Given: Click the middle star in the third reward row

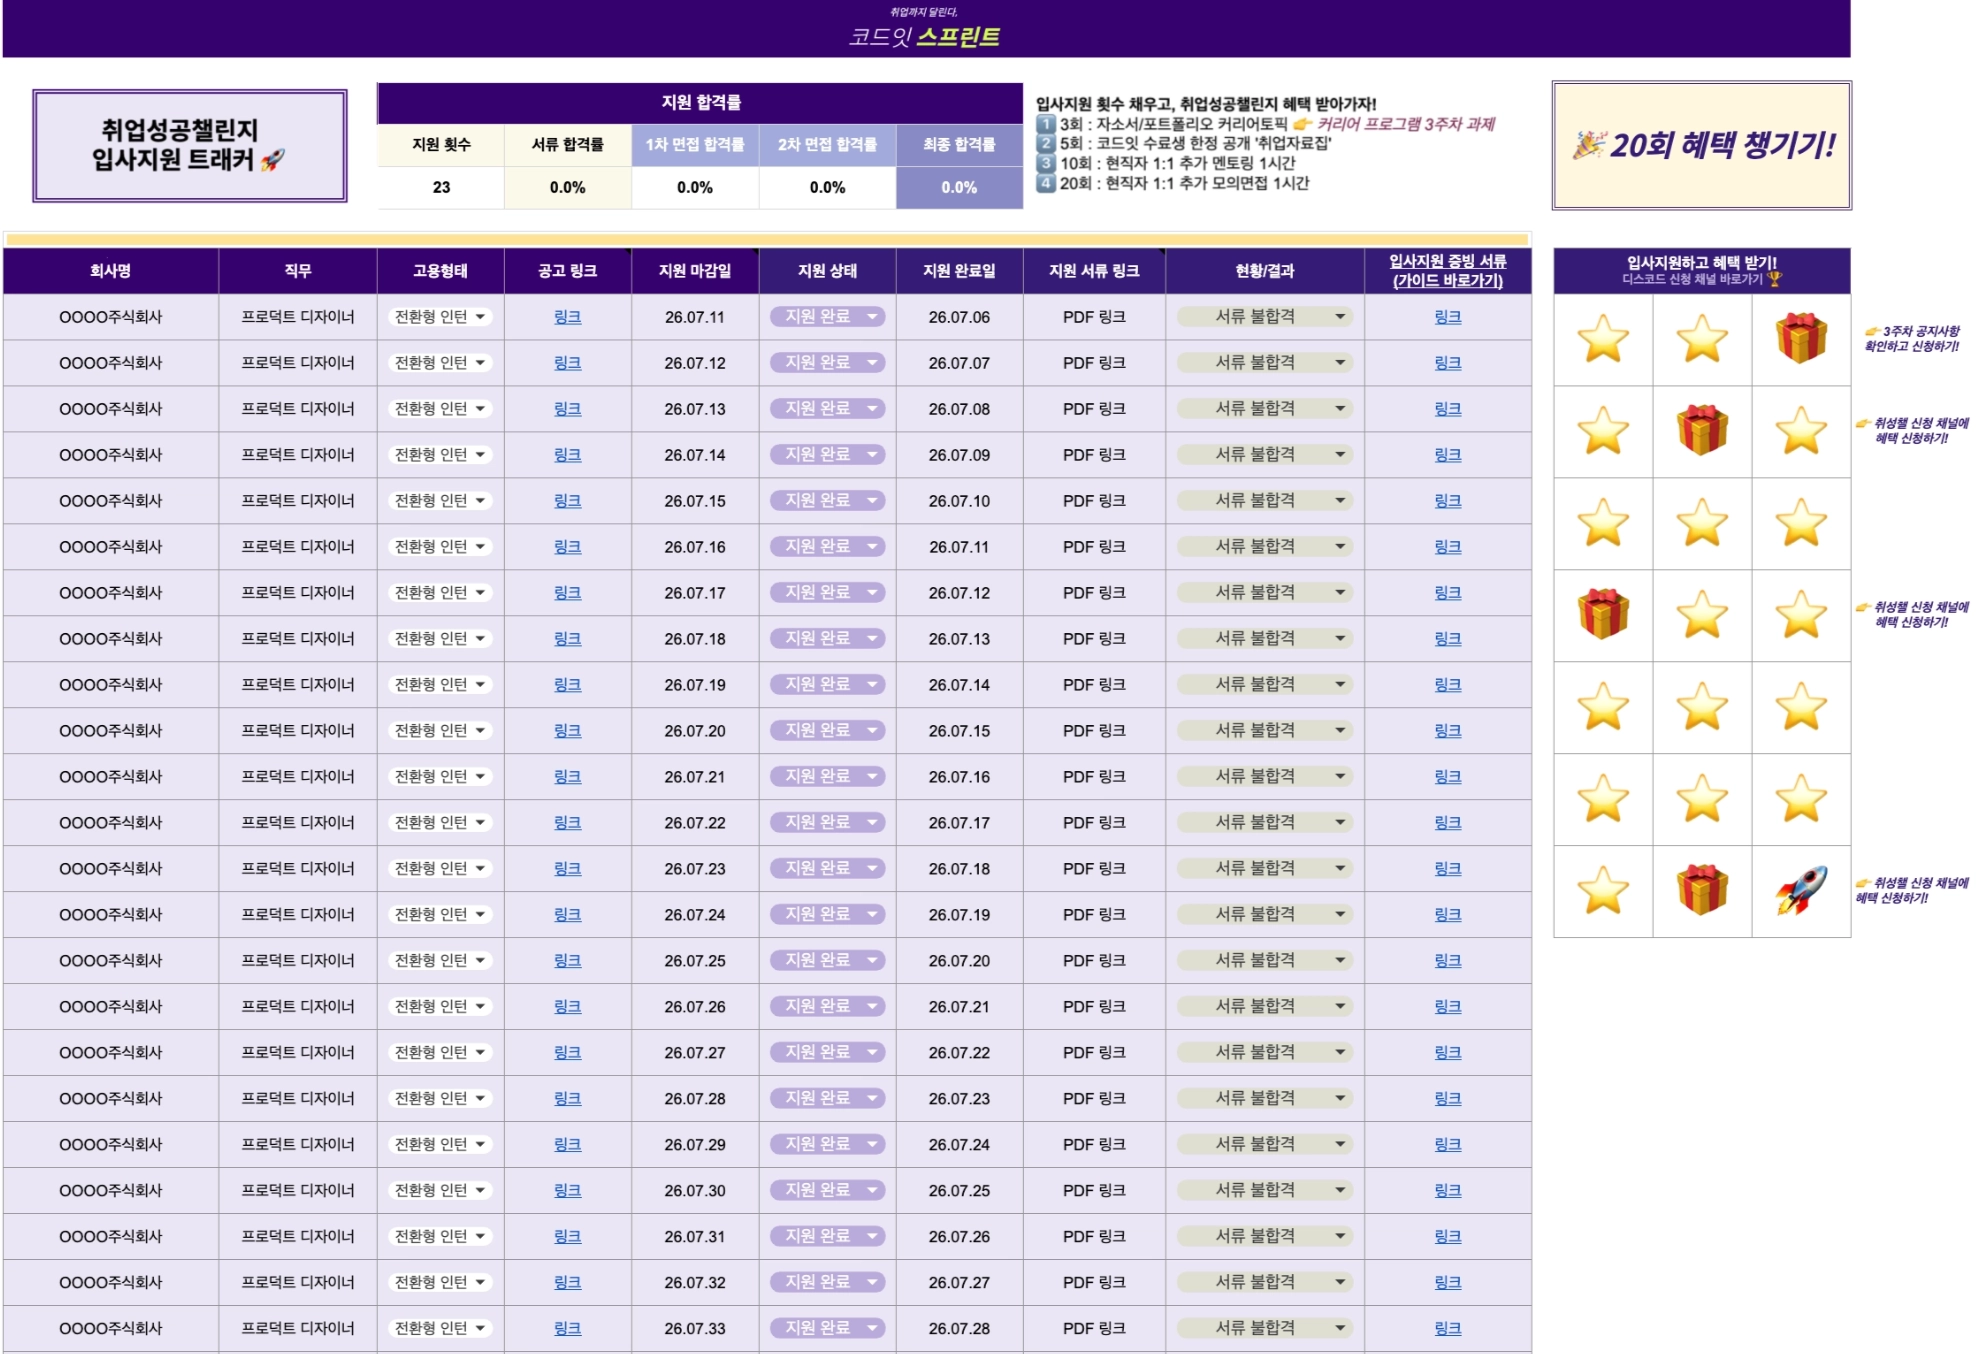Looking at the screenshot, I should pyautogui.click(x=1702, y=522).
